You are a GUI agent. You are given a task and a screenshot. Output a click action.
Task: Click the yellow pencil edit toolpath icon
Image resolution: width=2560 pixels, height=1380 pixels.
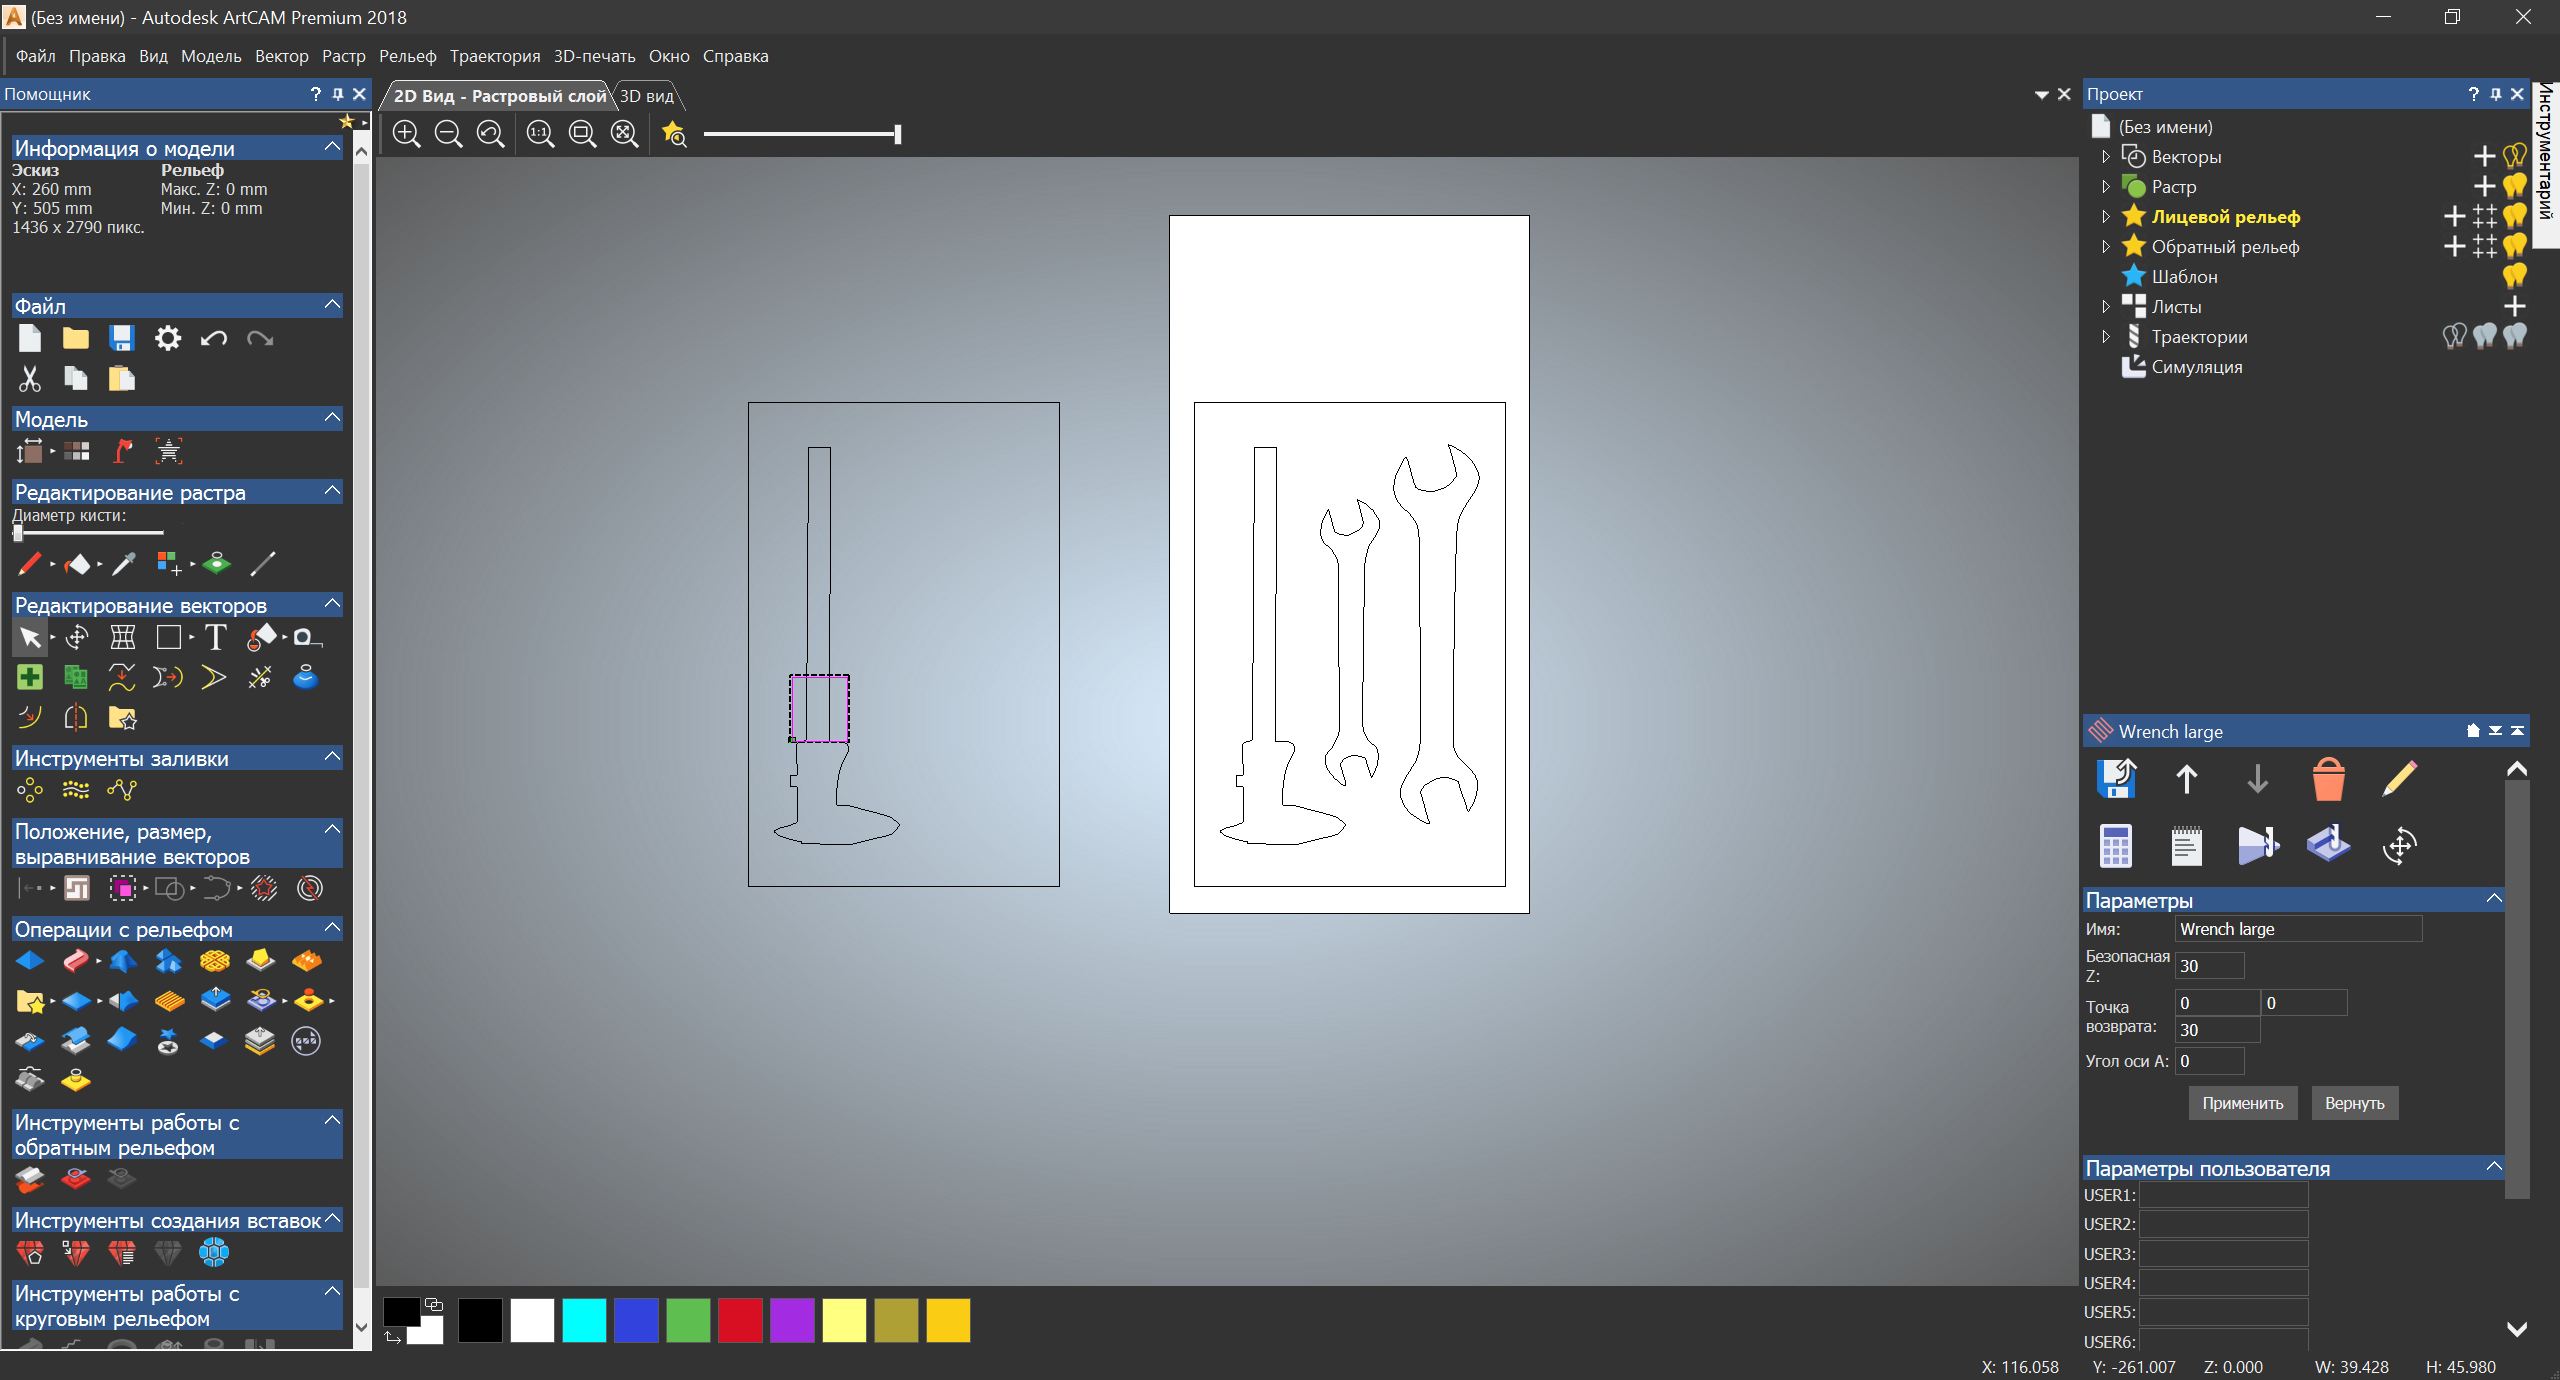2399,779
